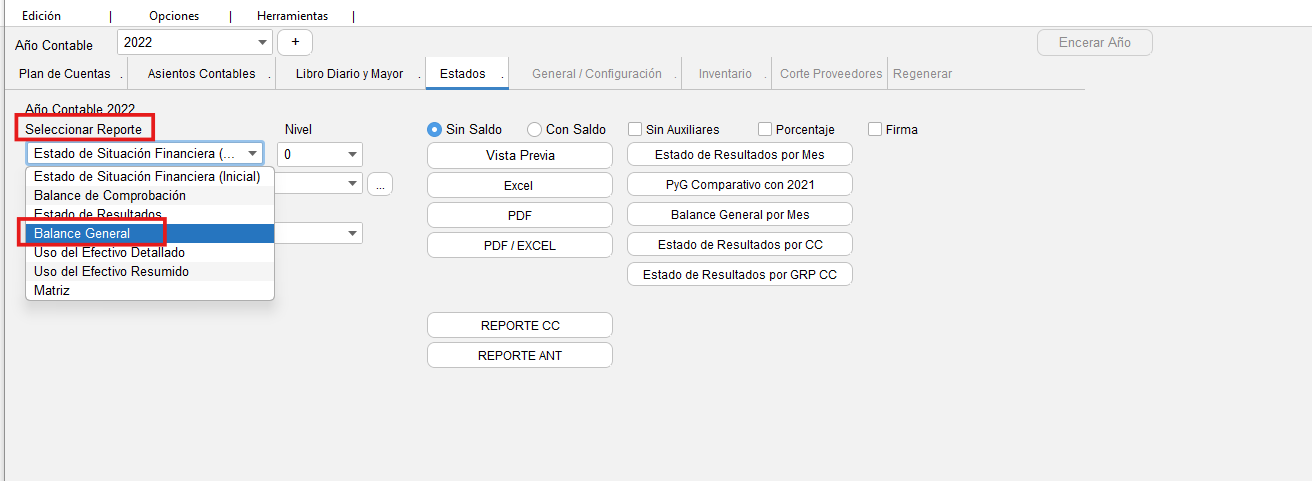This screenshot has width=1312, height=481.
Task: Export report with the Excel button
Action: tap(519, 185)
